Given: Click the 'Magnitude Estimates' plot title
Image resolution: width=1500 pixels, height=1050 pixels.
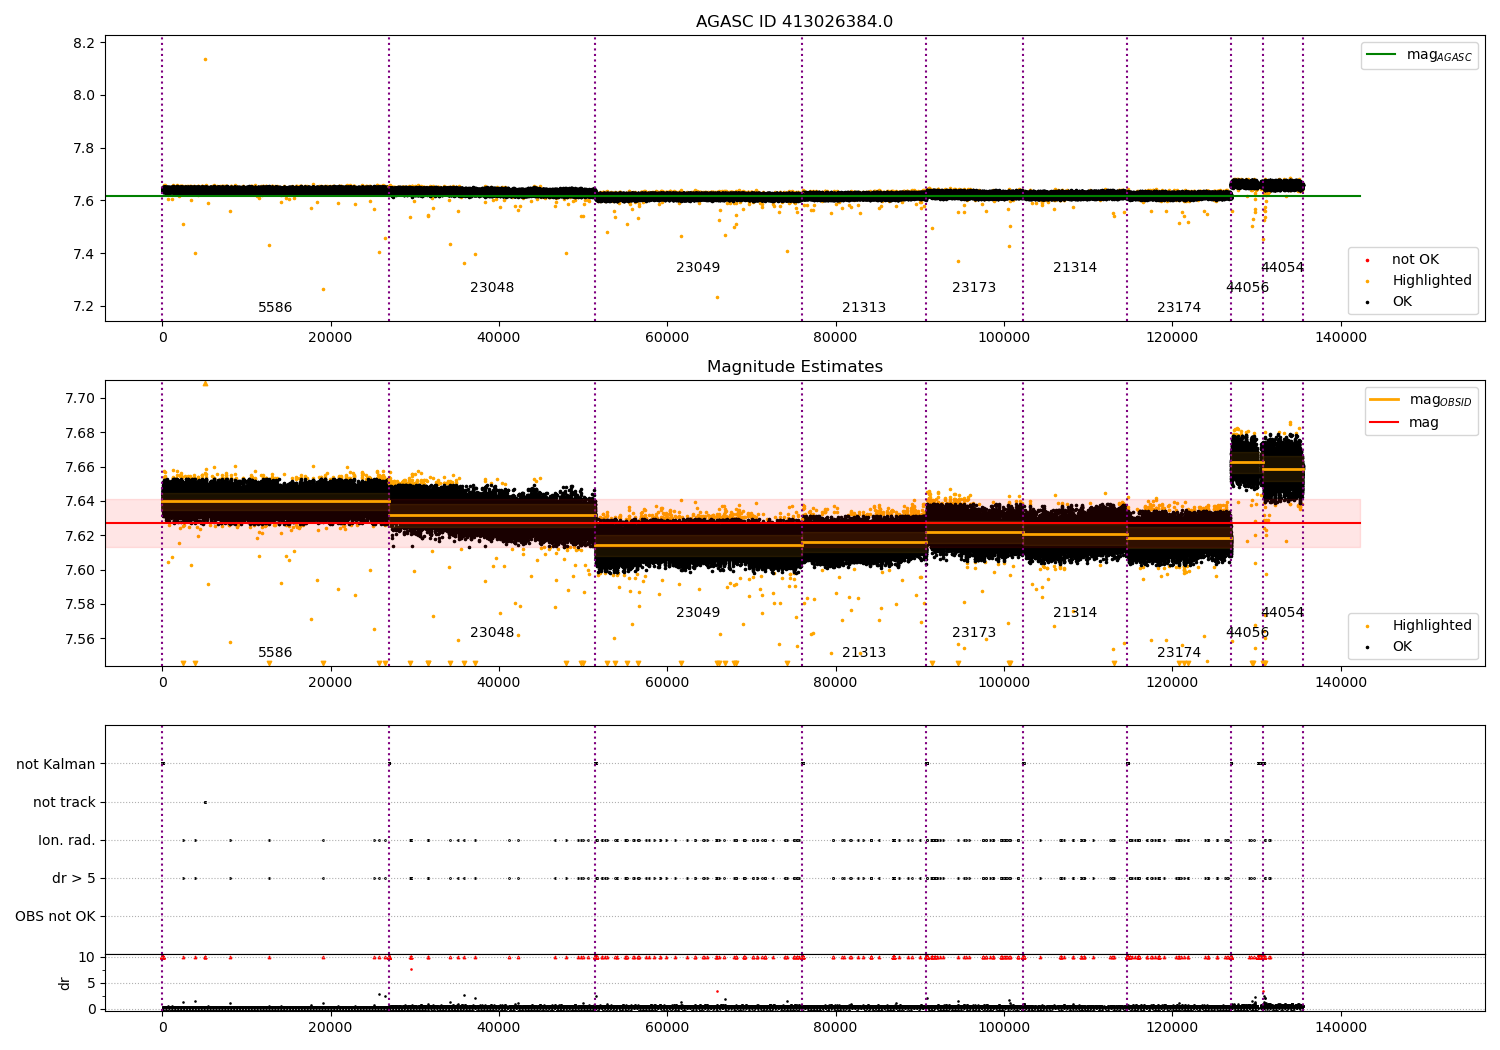Looking at the screenshot, I should tap(794, 367).
